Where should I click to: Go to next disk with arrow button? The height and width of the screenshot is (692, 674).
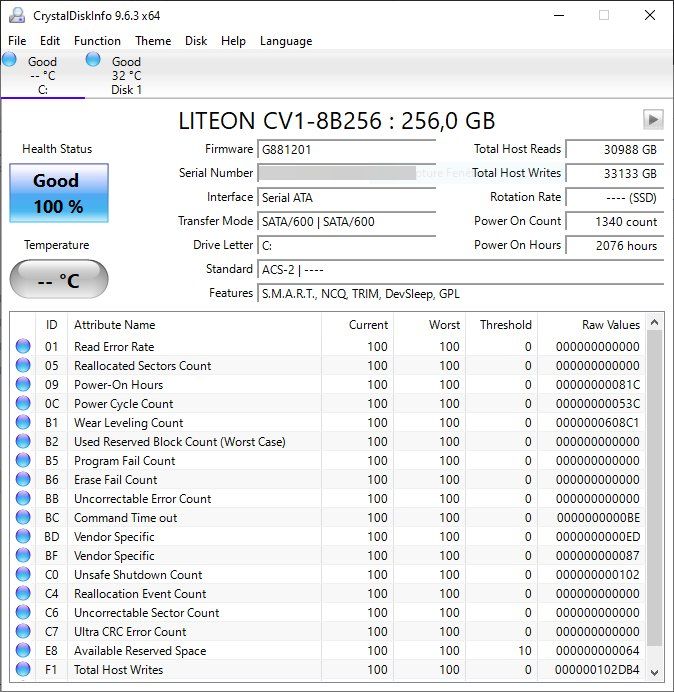pyautogui.click(x=653, y=119)
